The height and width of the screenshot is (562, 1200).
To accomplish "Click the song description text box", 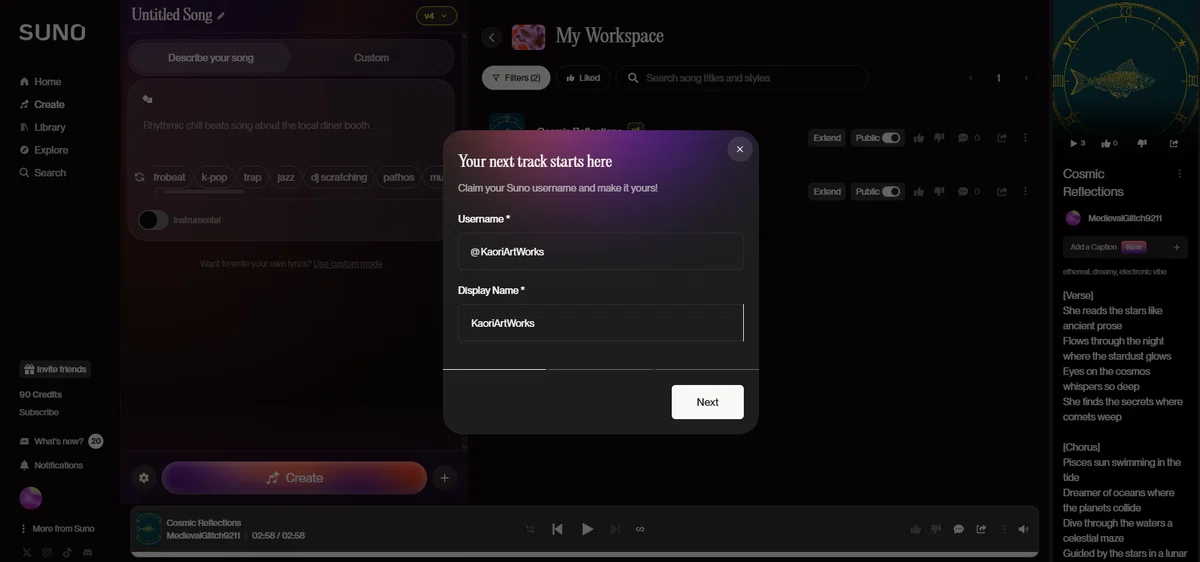I will pyautogui.click(x=291, y=125).
